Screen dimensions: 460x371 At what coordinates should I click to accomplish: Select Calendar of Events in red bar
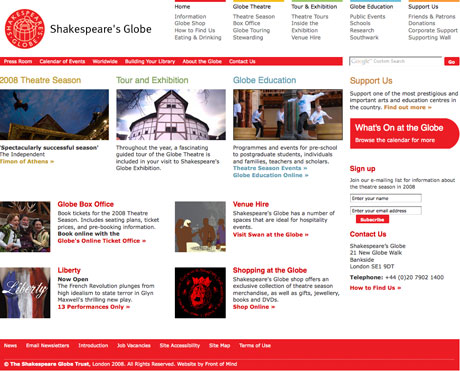pos(62,61)
